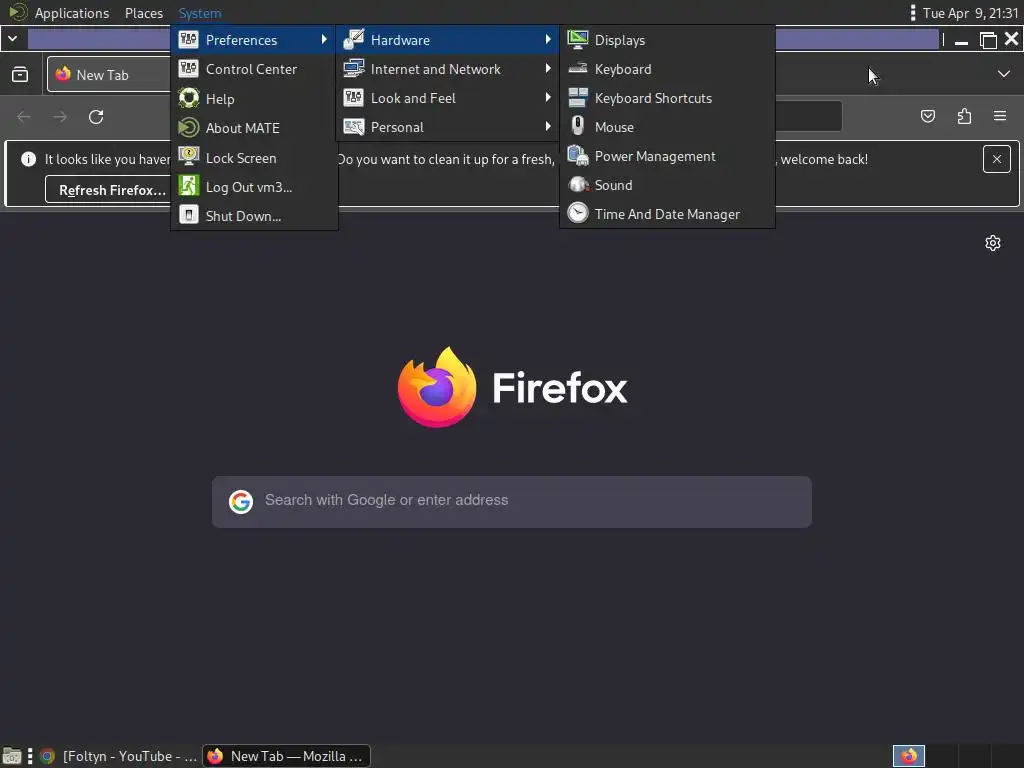
Task: Open Displays preferences
Action: 667,40
